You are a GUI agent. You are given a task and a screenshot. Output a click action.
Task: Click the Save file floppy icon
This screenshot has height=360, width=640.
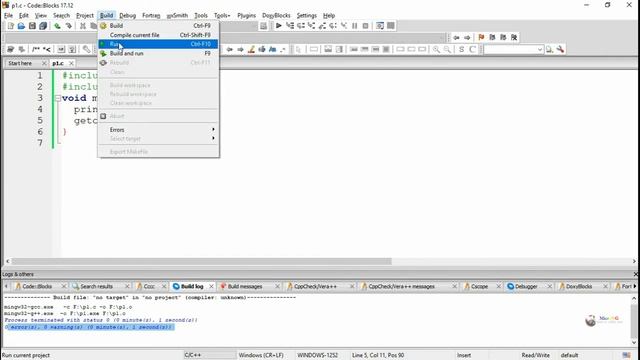(x=32, y=26)
